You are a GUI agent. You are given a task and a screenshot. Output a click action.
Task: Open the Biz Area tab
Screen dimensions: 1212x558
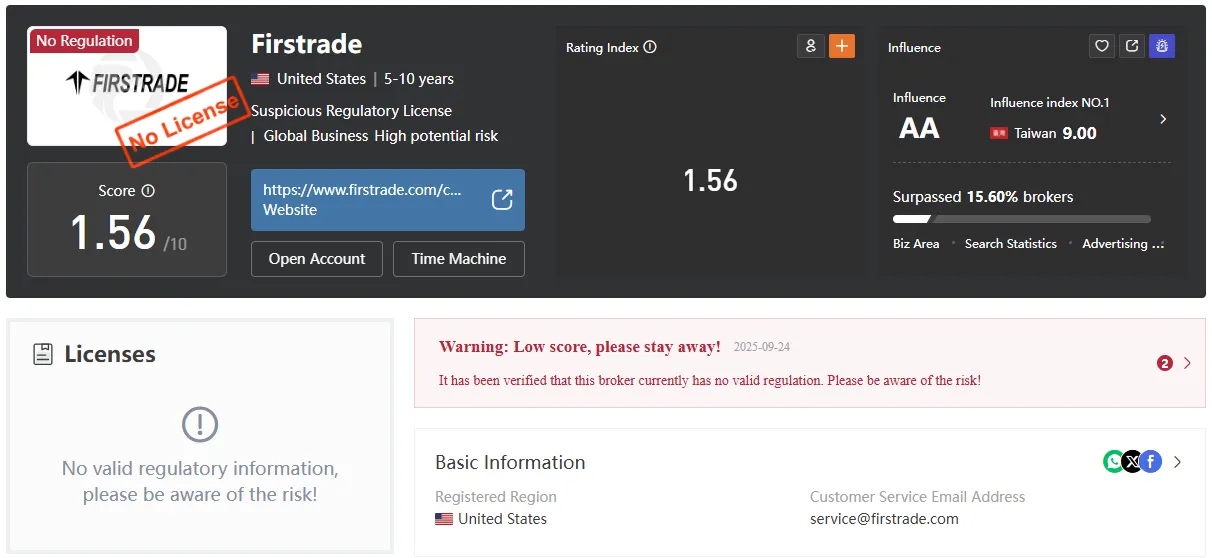coord(916,243)
